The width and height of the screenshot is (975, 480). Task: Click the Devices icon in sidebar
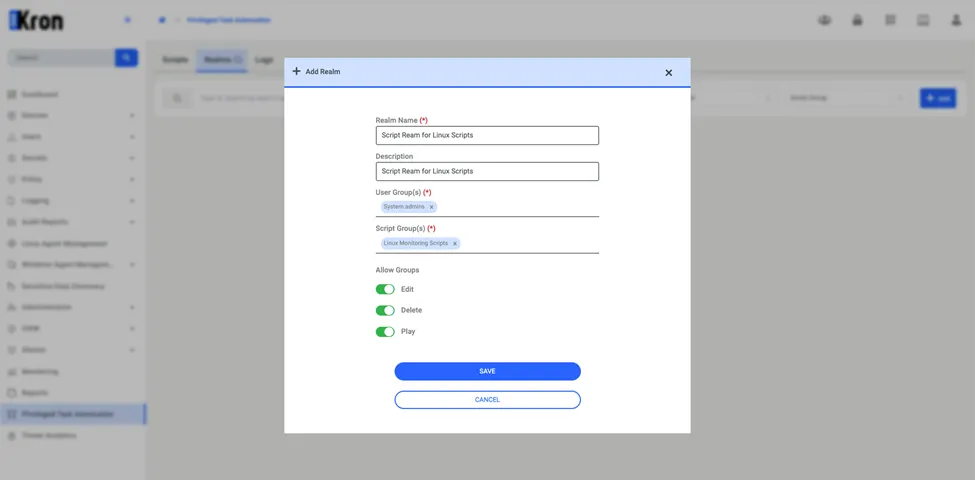click(x=11, y=116)
